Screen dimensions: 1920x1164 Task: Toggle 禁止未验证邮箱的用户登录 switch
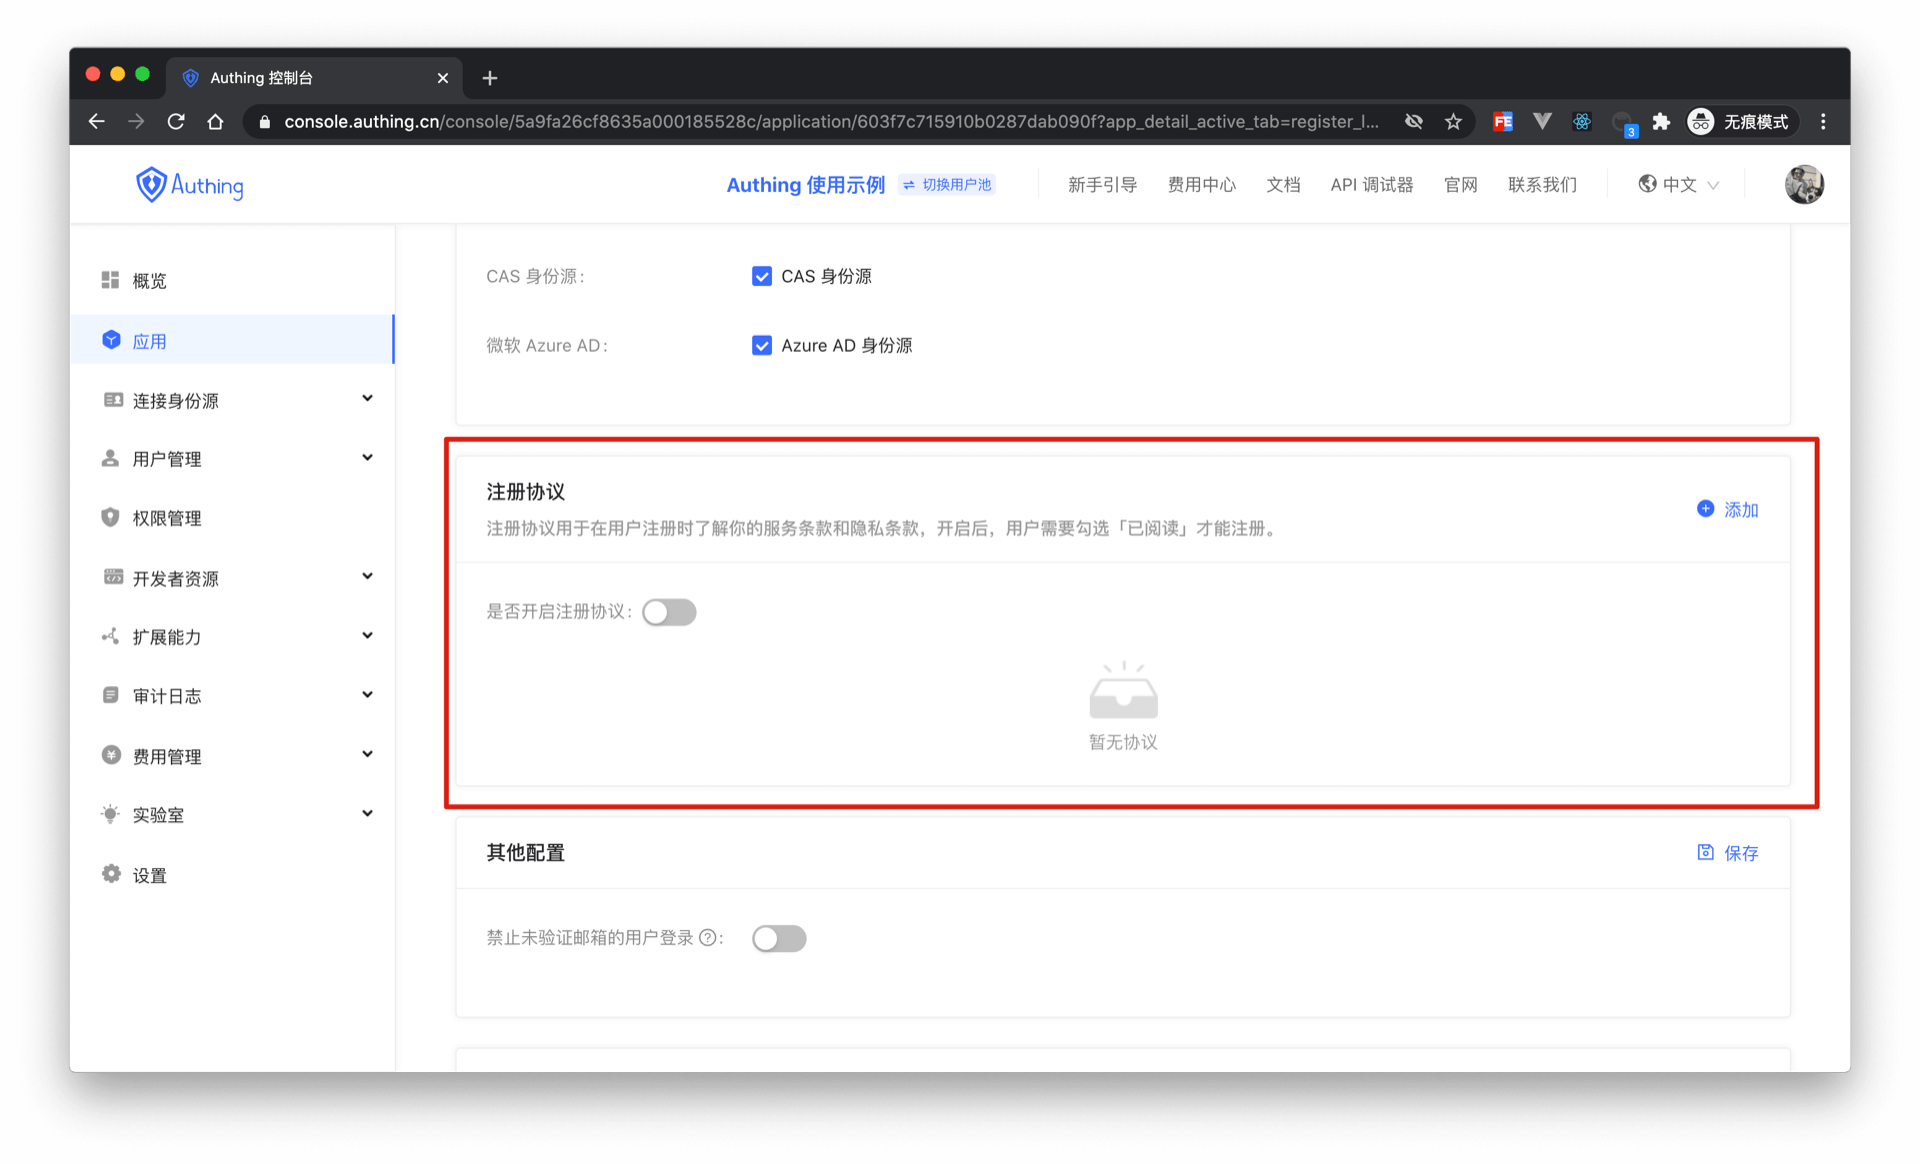coord(779,938)
